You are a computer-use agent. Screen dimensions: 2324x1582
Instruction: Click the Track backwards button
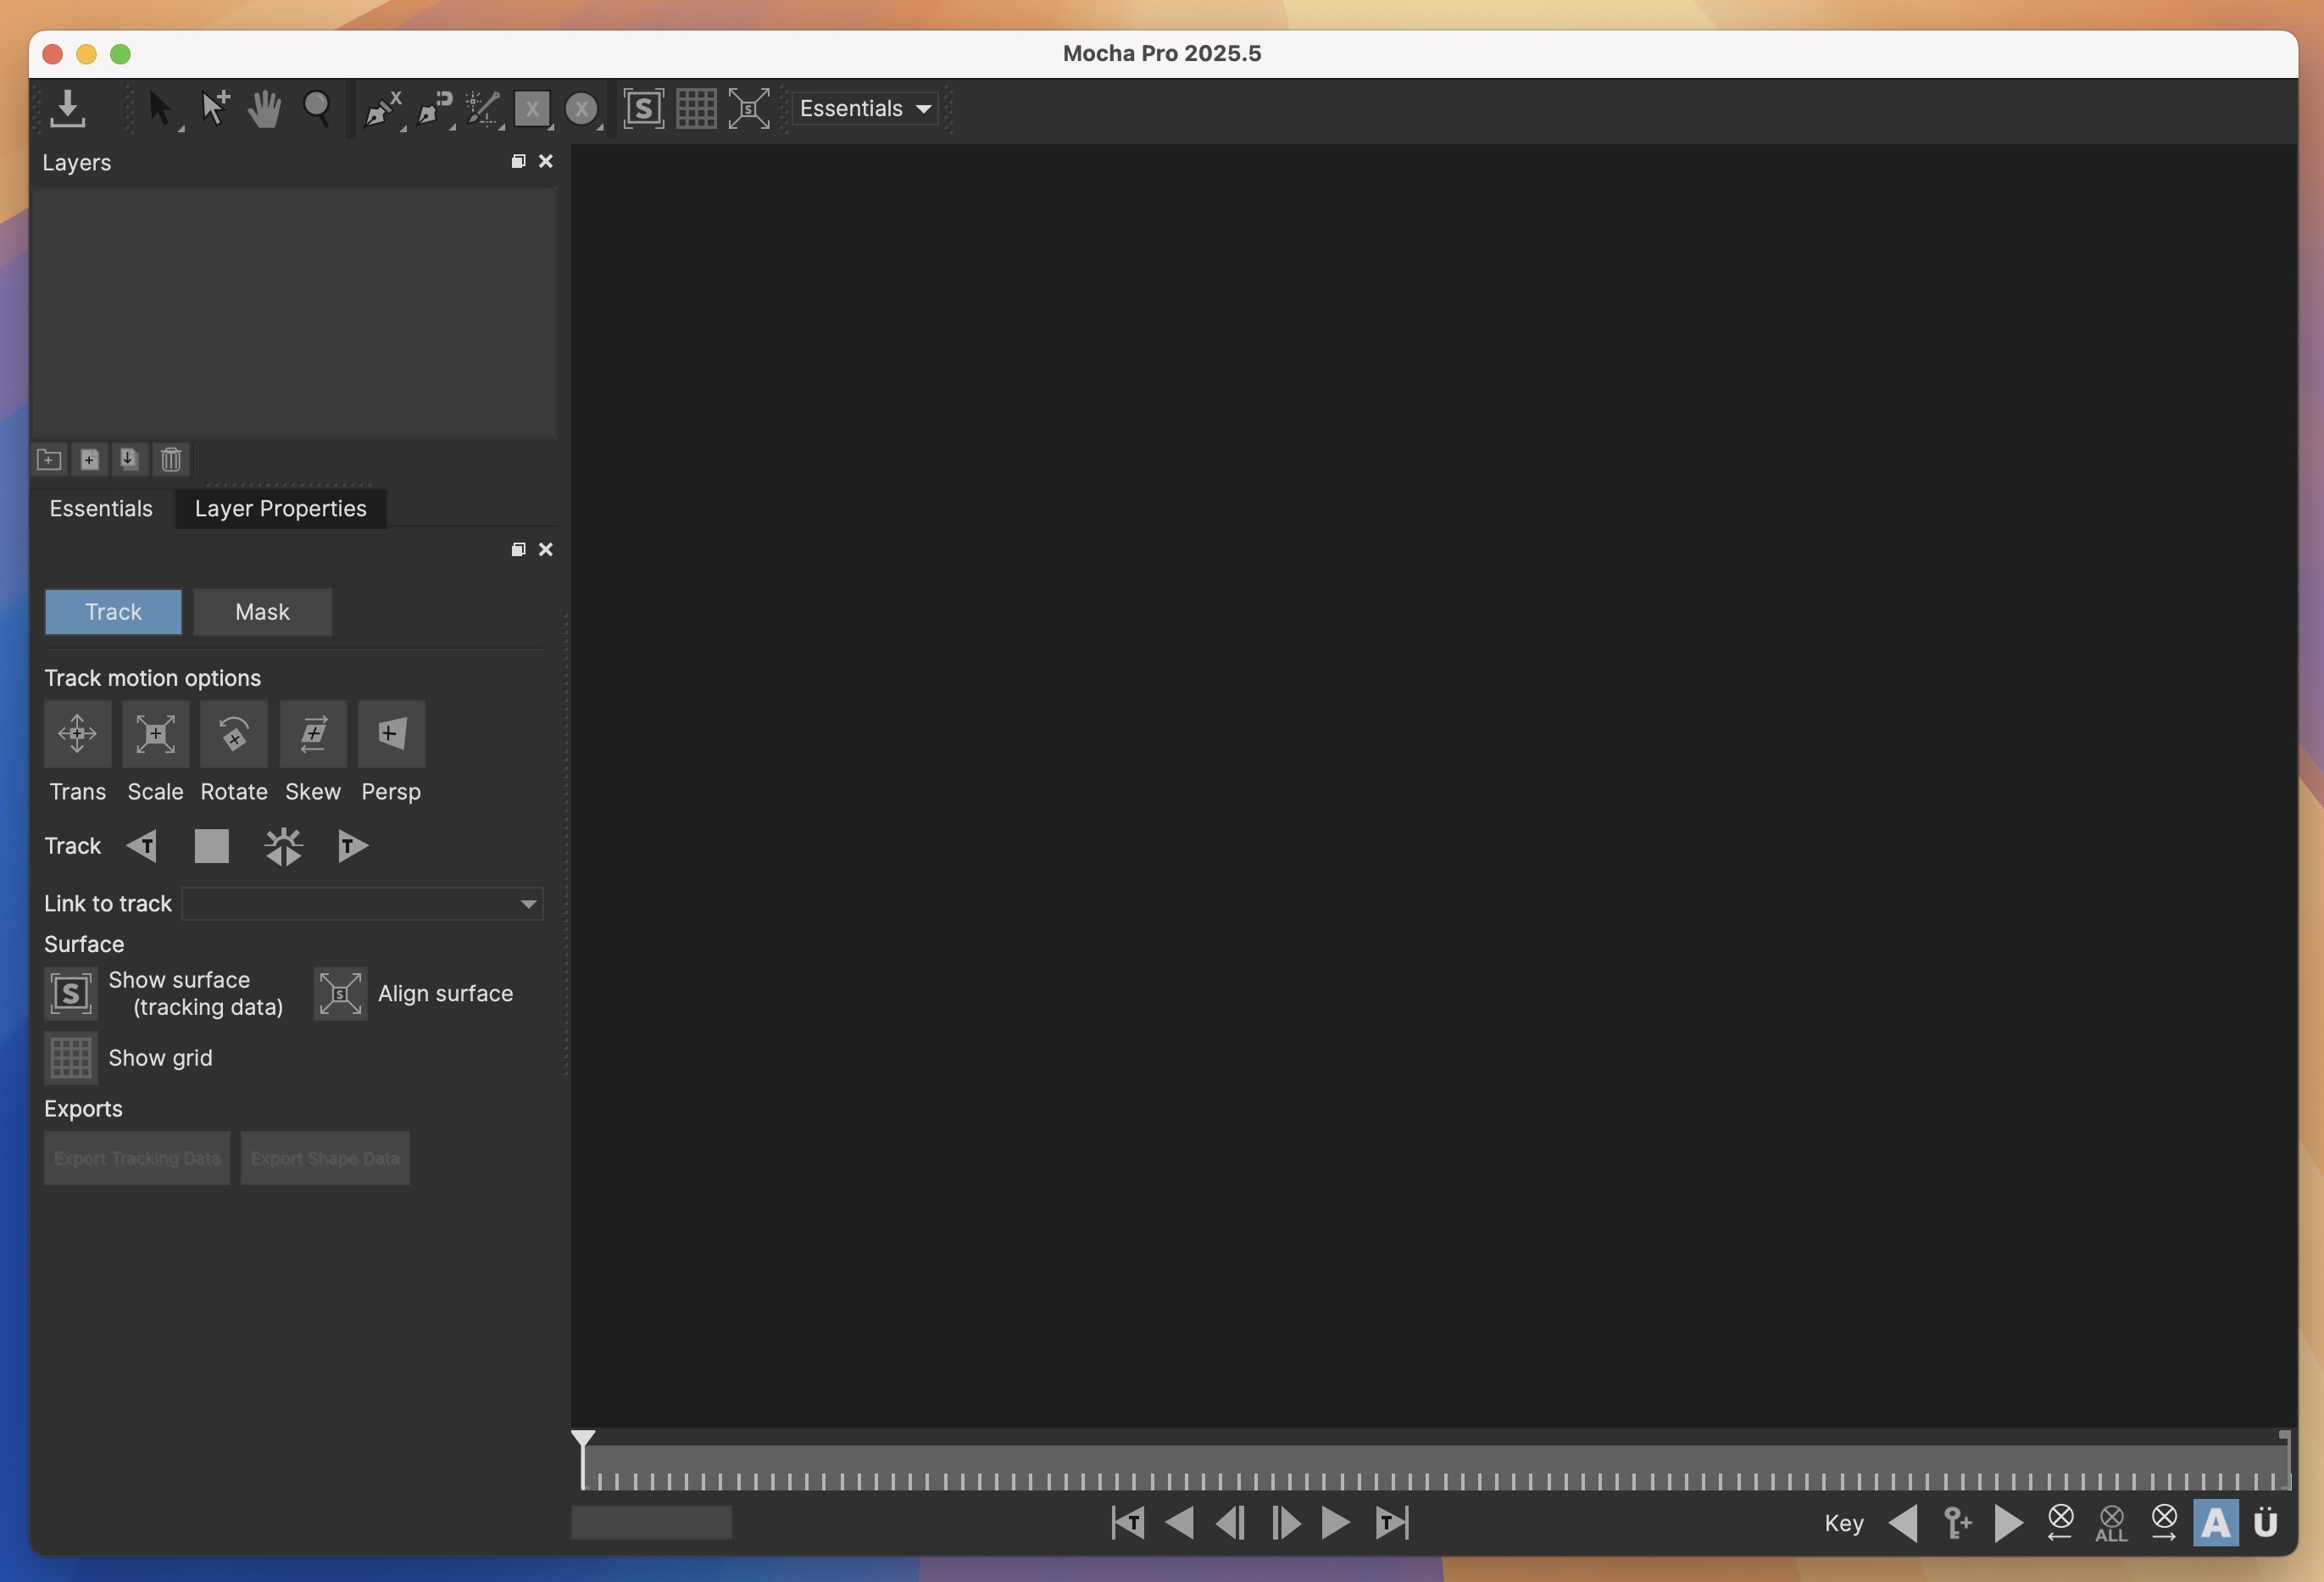coord(142,846)
